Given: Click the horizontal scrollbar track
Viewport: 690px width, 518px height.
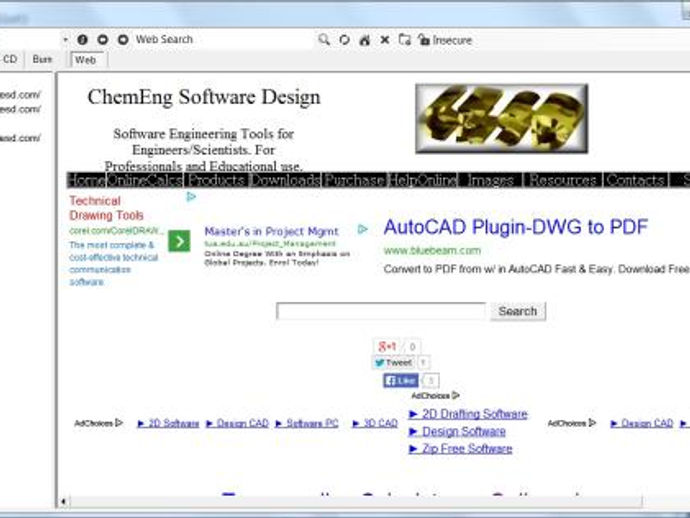Looking at the screenshot, I should (x=356, y=502).
